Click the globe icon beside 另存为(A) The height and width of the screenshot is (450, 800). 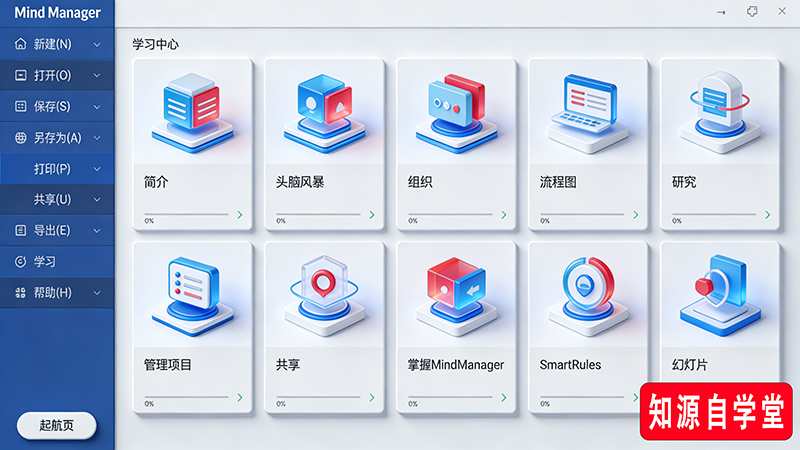click(20, 138)
